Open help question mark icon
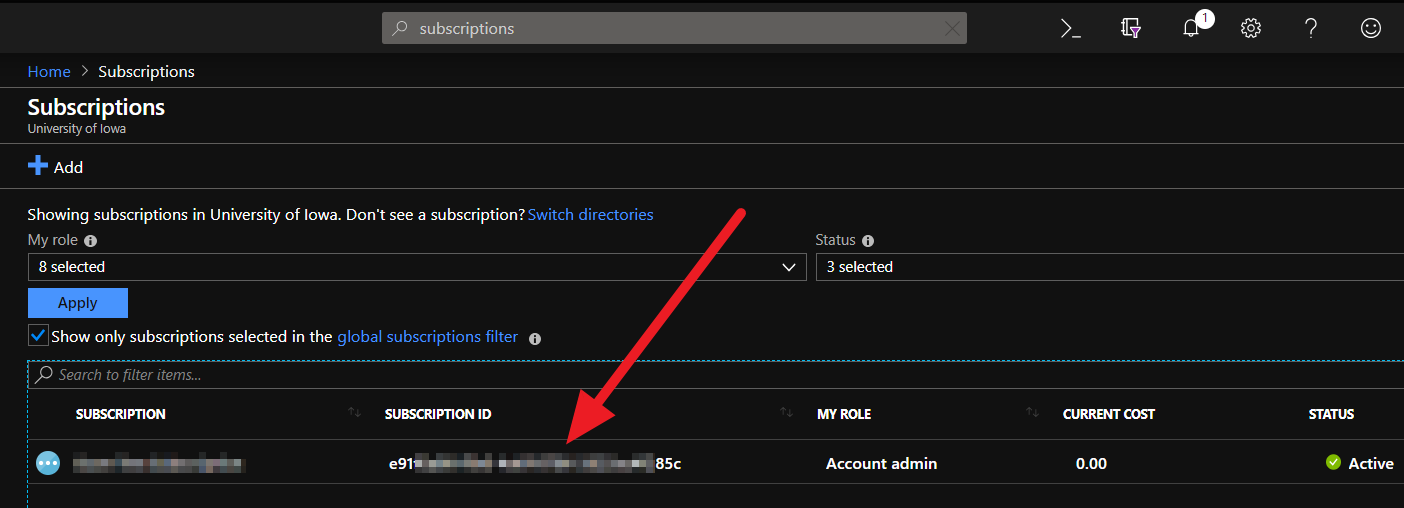This screenshot has width=1404, height=508. 1311,28
